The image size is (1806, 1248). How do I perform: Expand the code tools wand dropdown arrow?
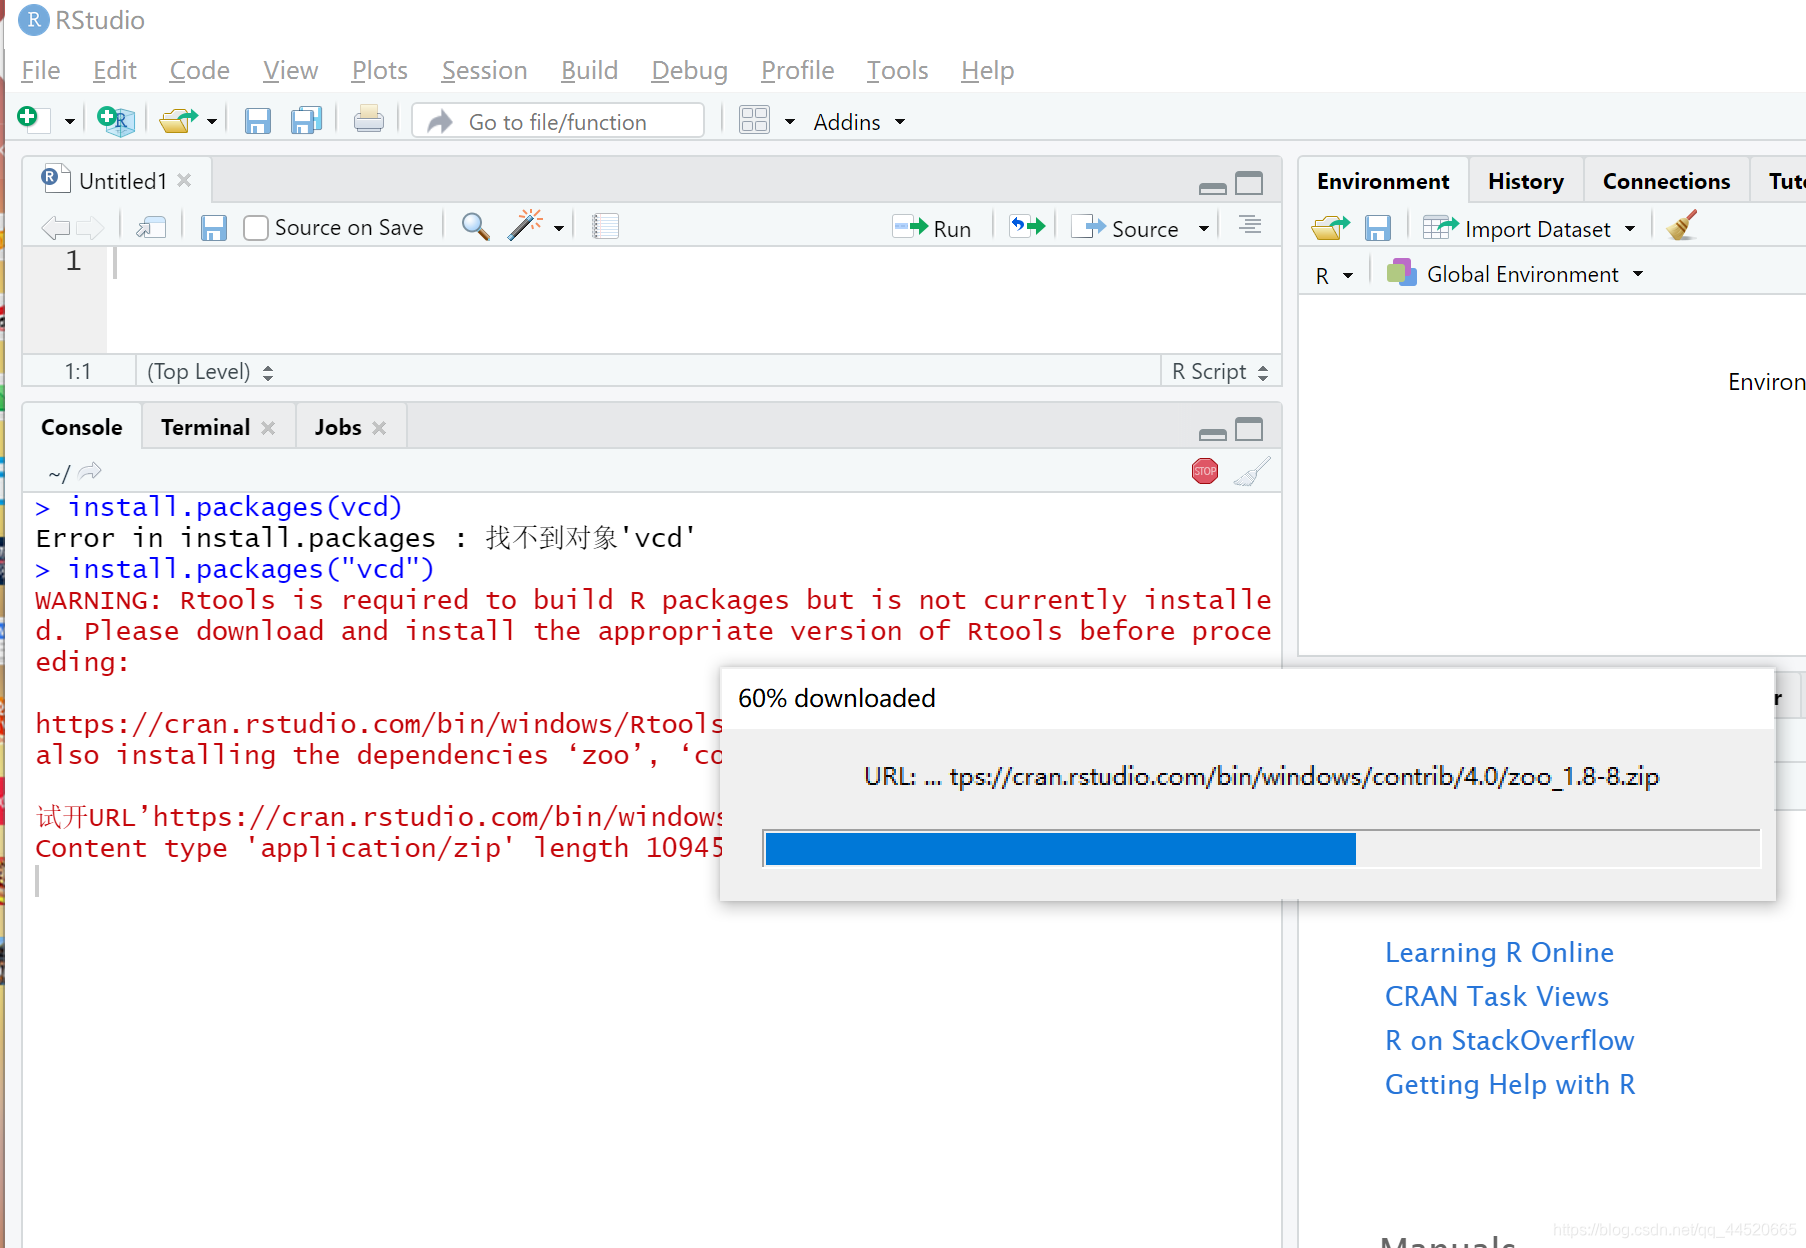coord(559,229)
